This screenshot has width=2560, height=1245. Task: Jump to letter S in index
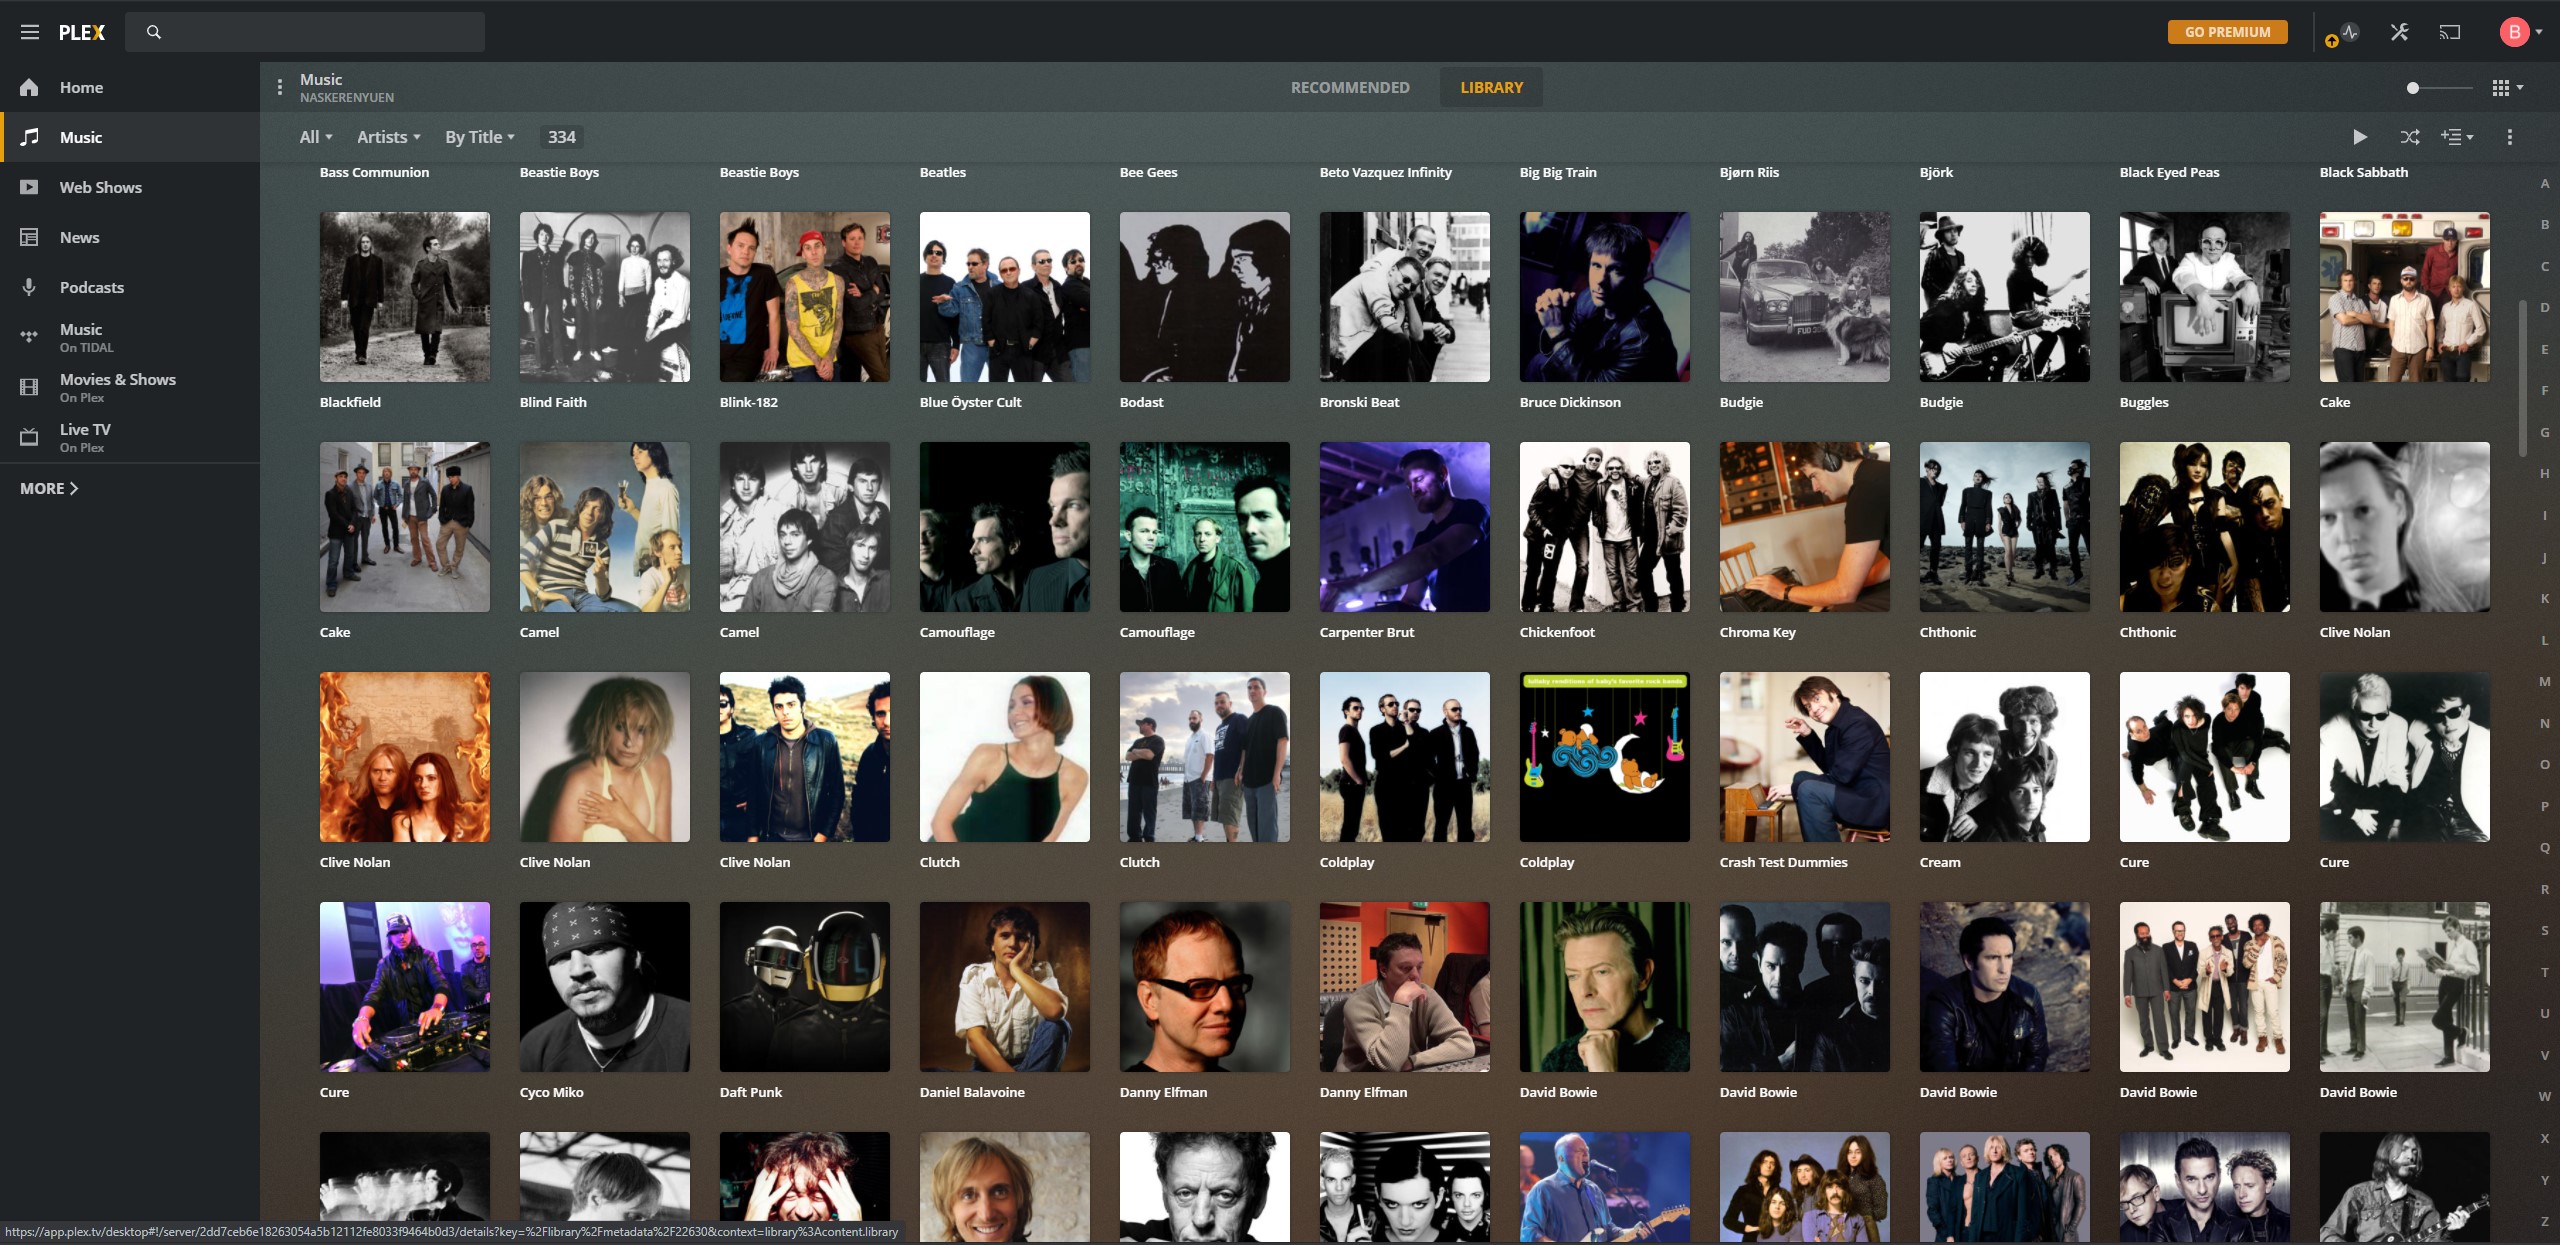(2545, 930)
